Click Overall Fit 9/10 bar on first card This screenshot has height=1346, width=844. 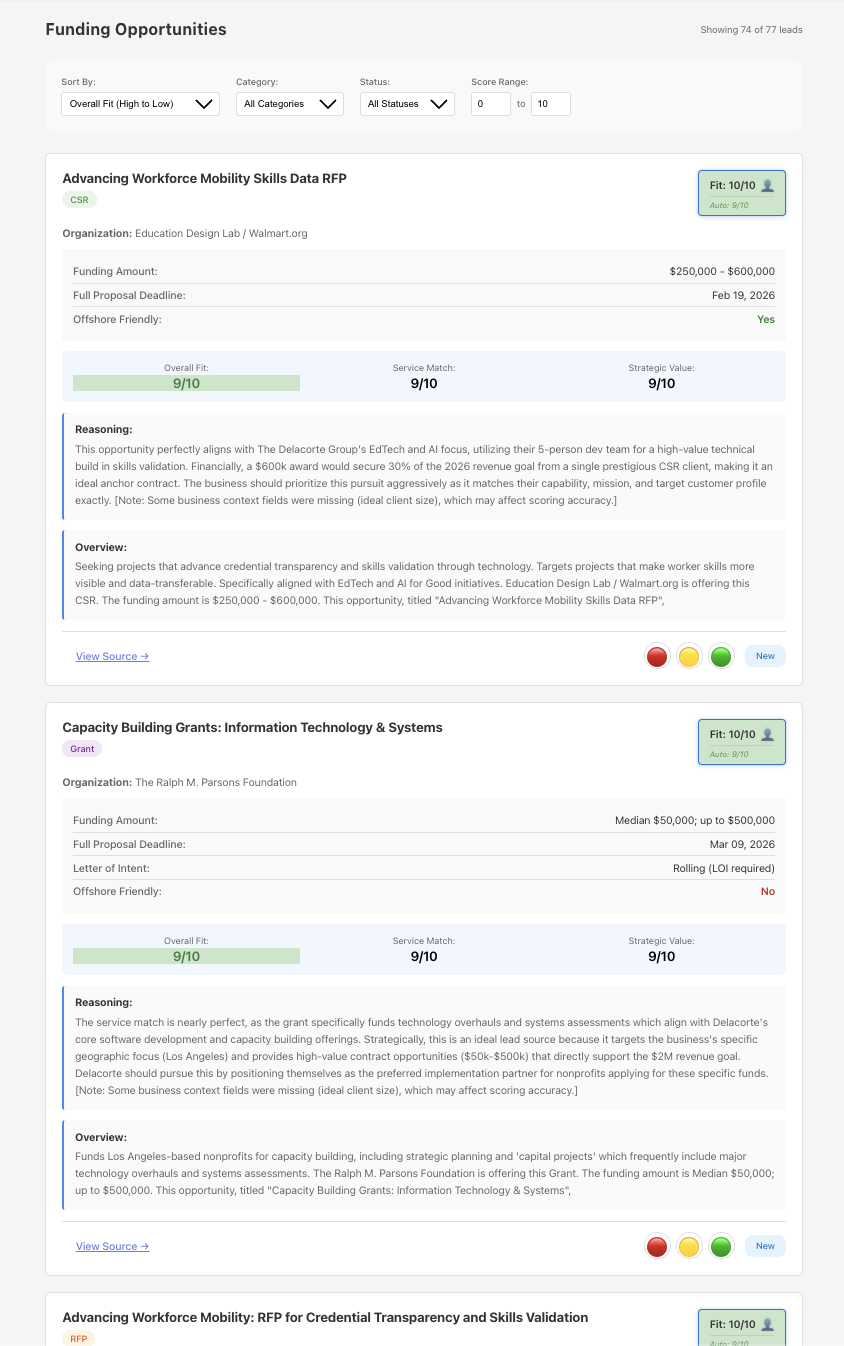click(x=186, y=383)
